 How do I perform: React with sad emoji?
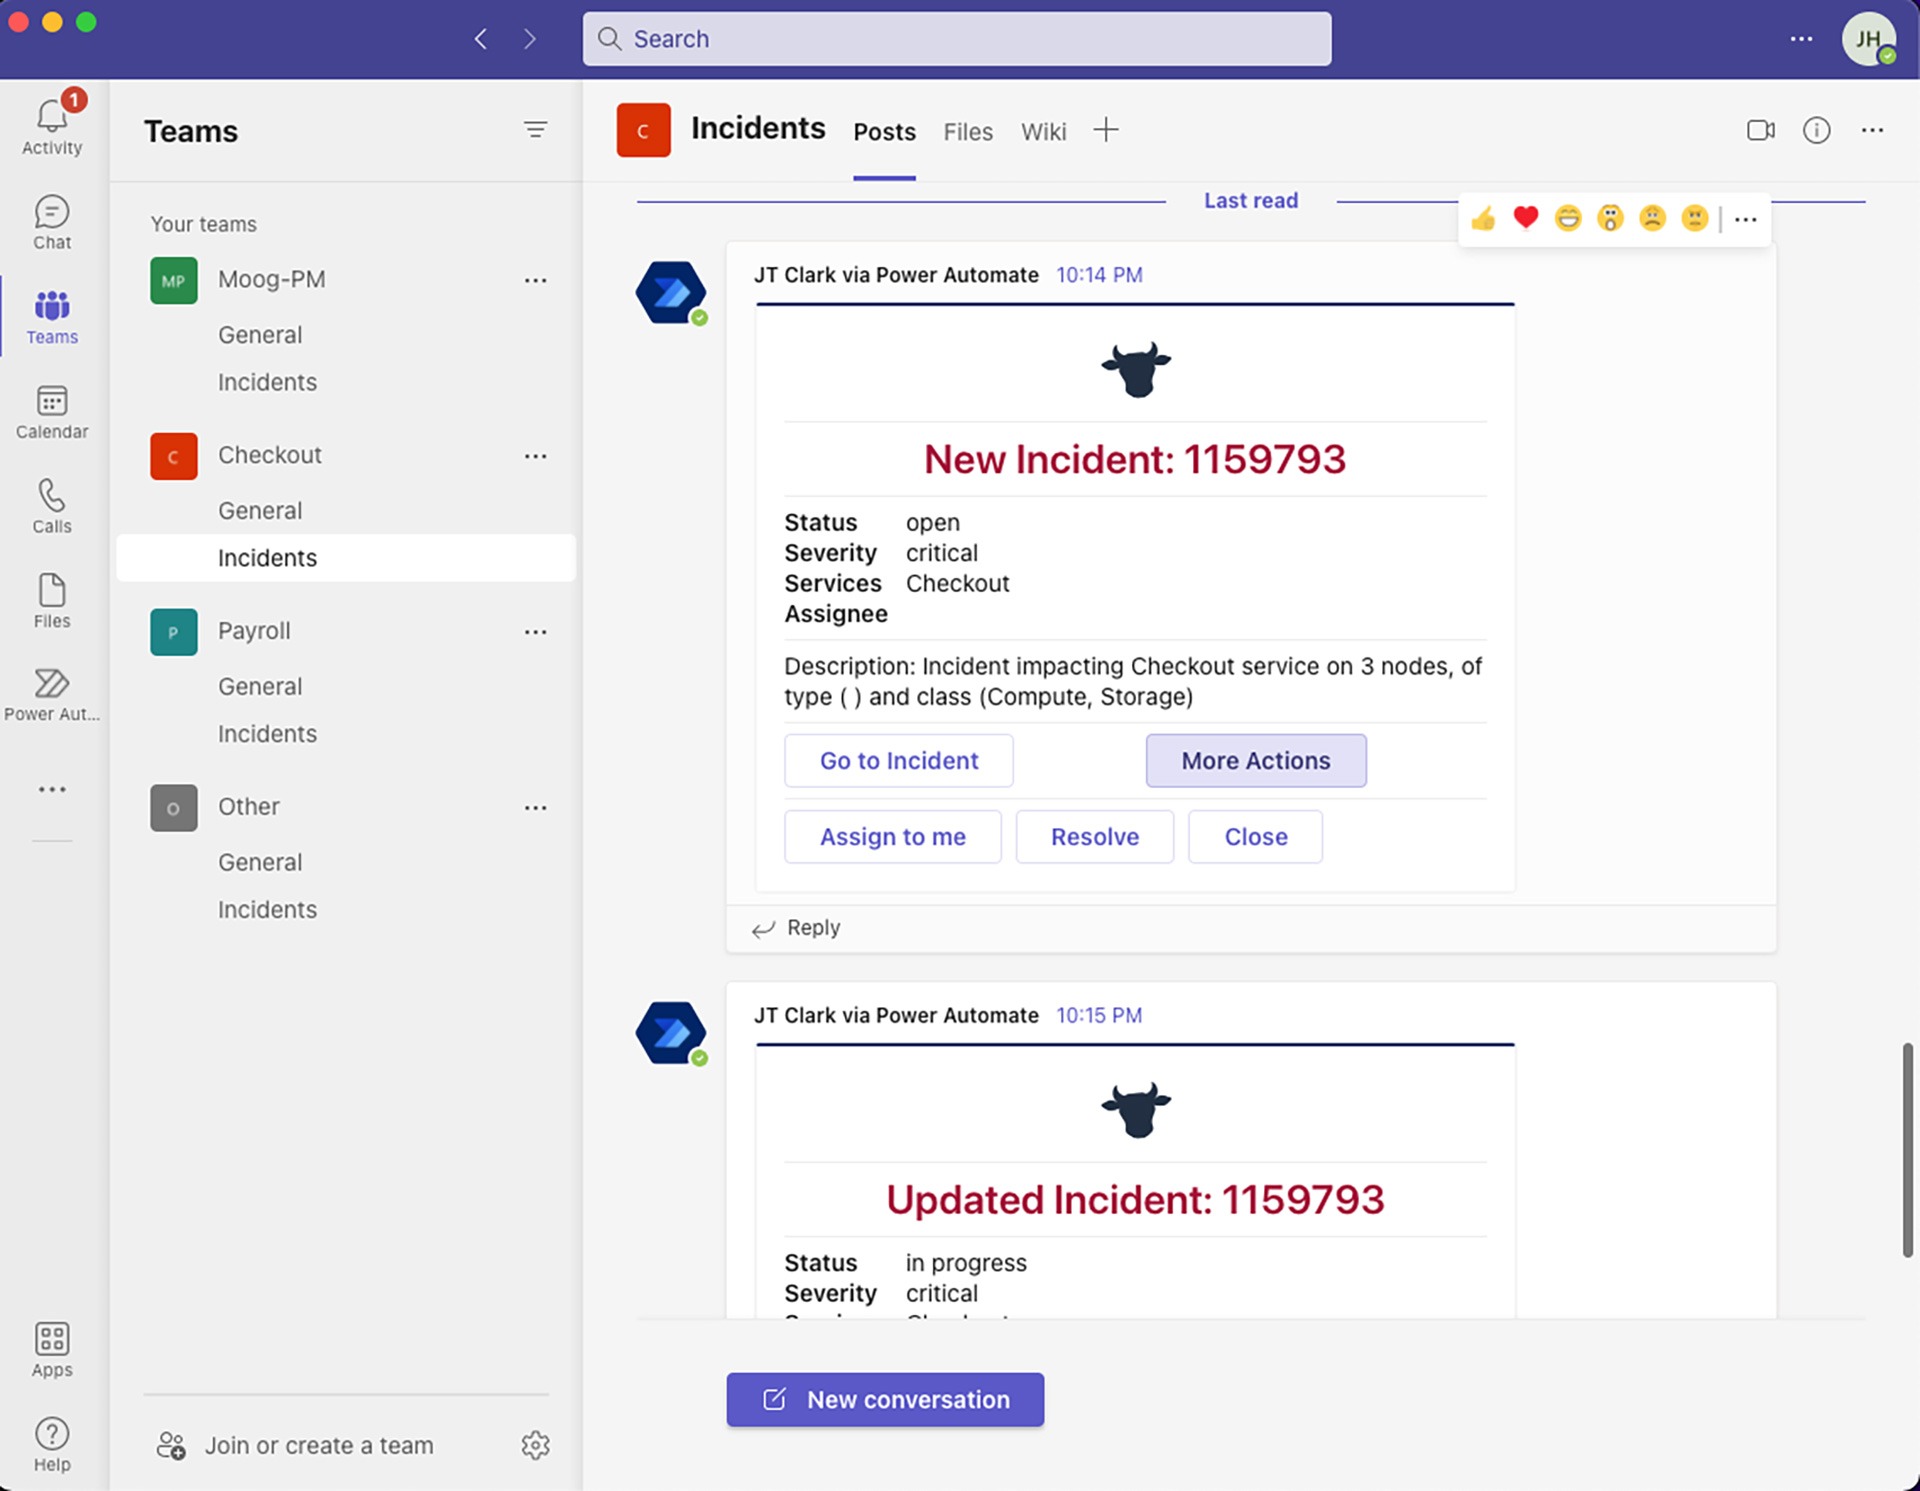1653,218
